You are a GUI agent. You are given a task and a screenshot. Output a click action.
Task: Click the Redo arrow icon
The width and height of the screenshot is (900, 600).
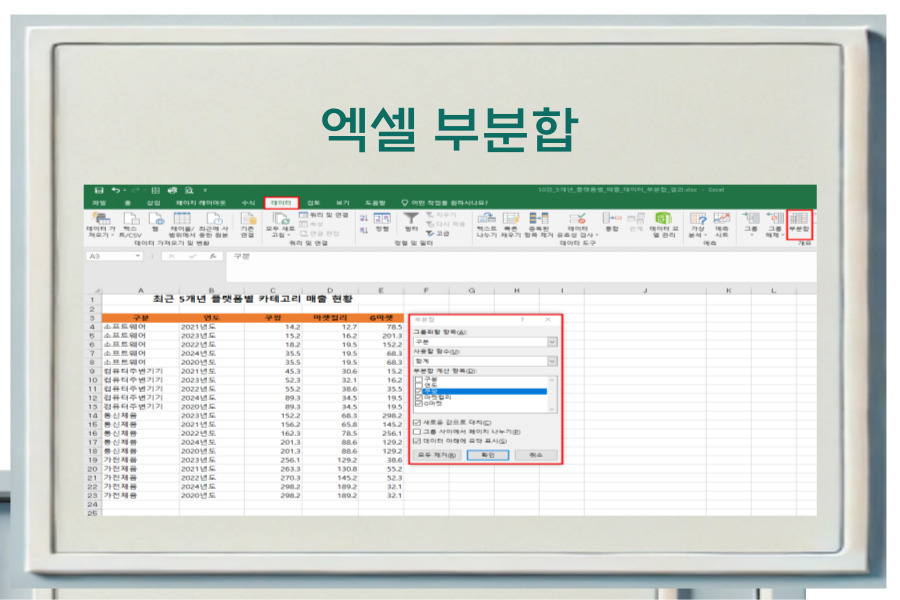135,190
